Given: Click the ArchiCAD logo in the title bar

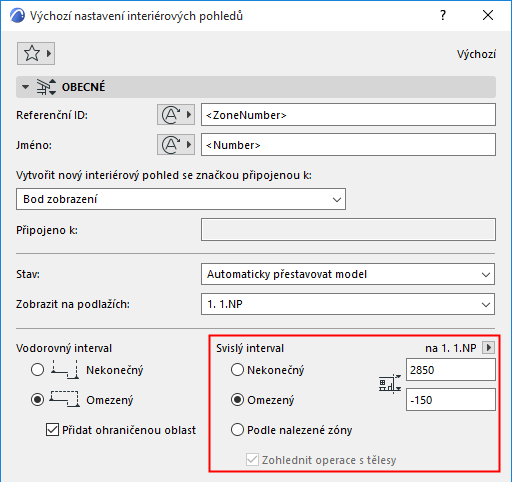Looking at the screenshot, I should click(17, 16).
